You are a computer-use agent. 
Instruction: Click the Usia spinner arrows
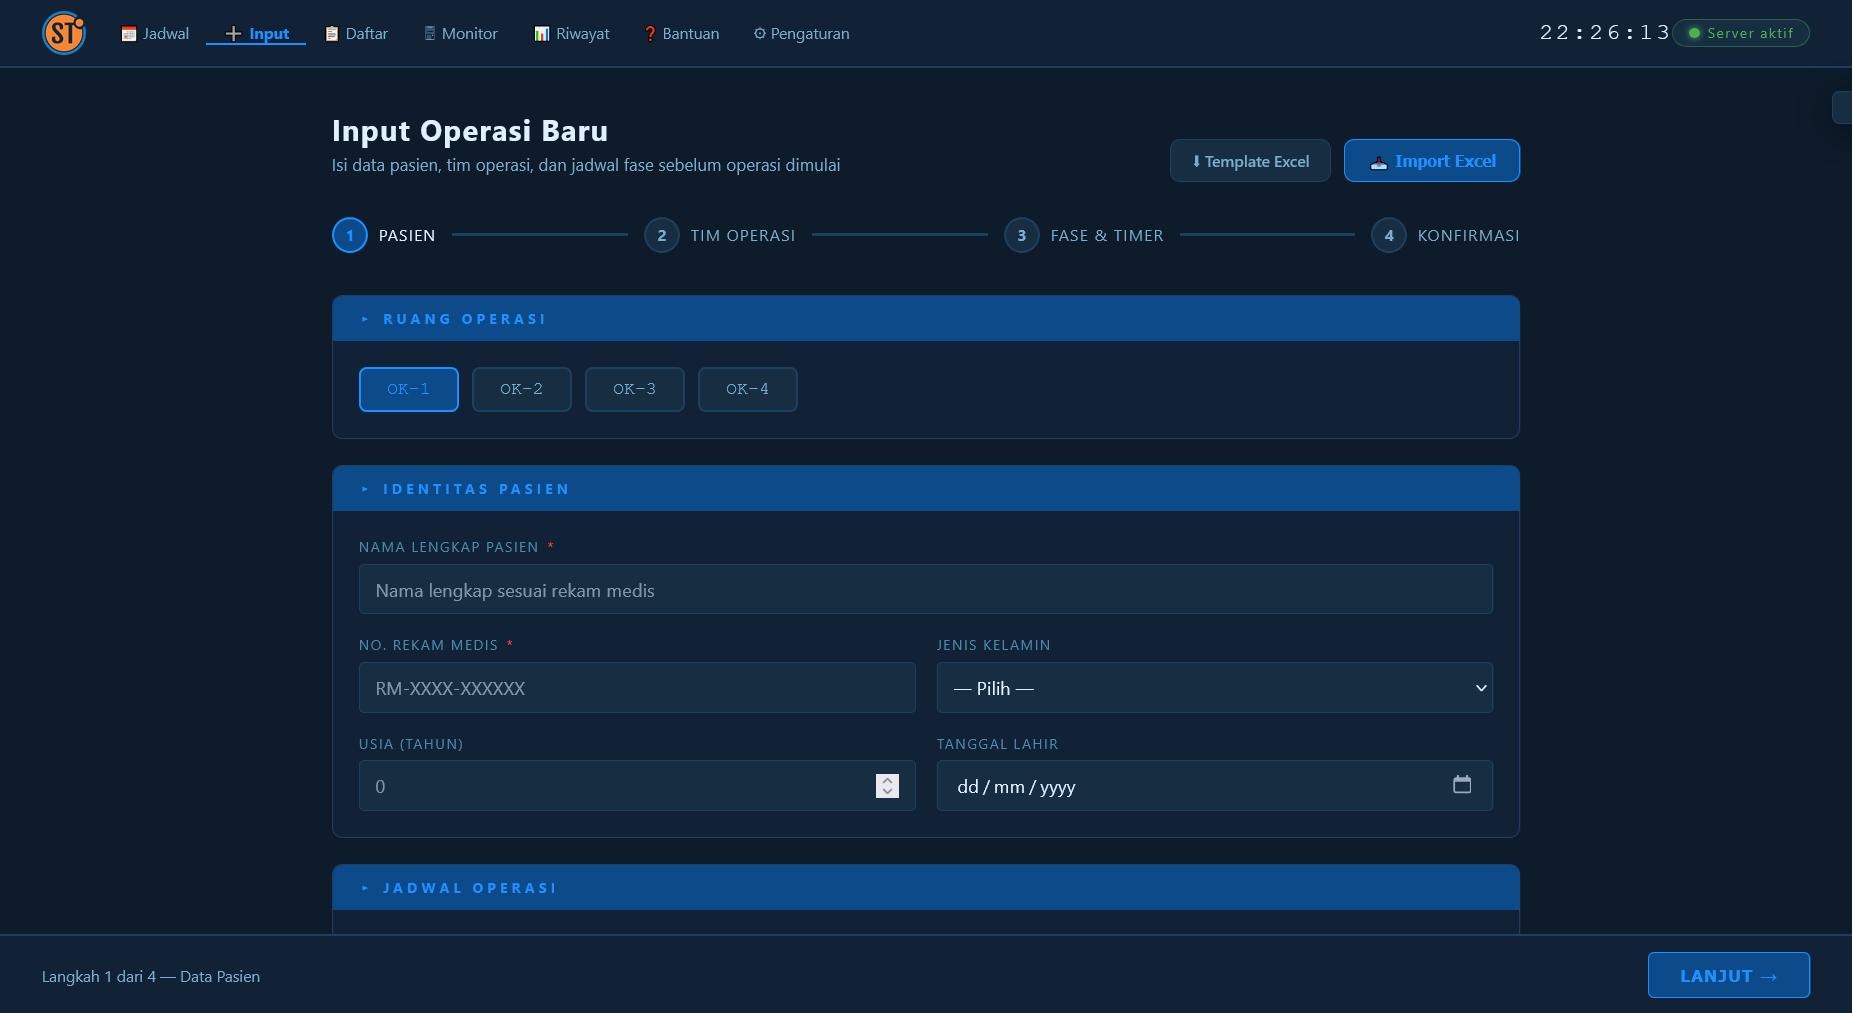coord(887,786)
